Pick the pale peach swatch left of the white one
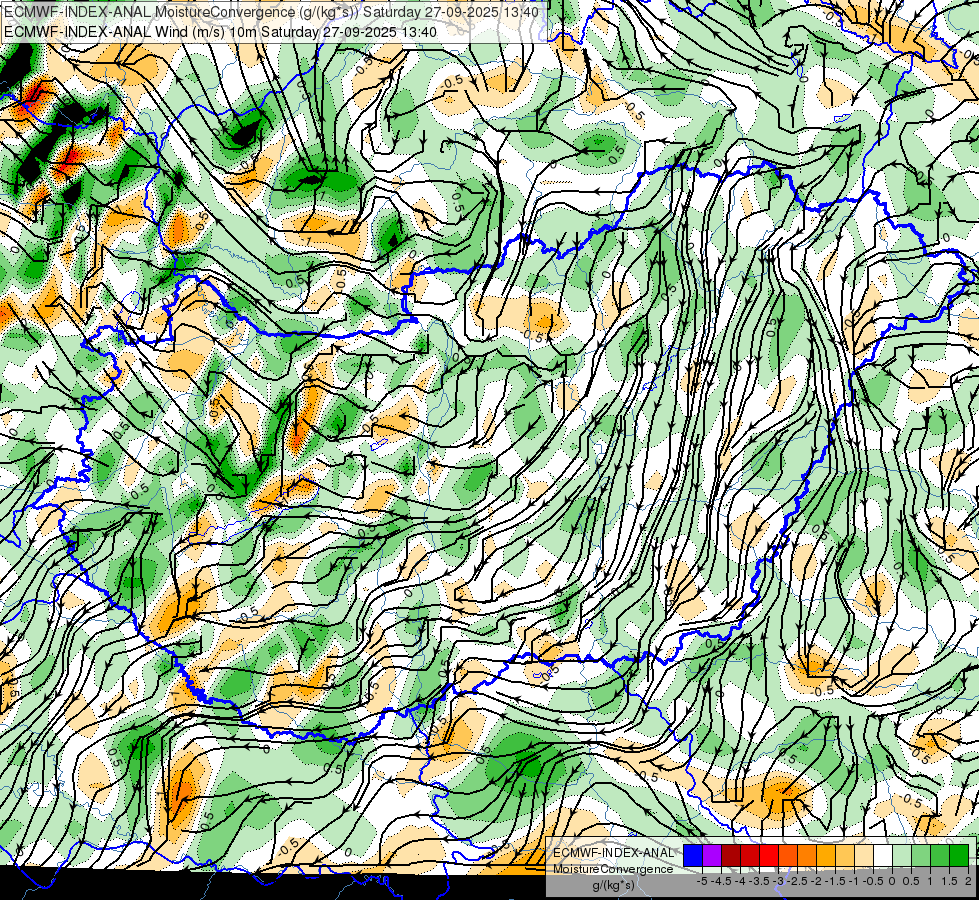 tap(864, 855)
